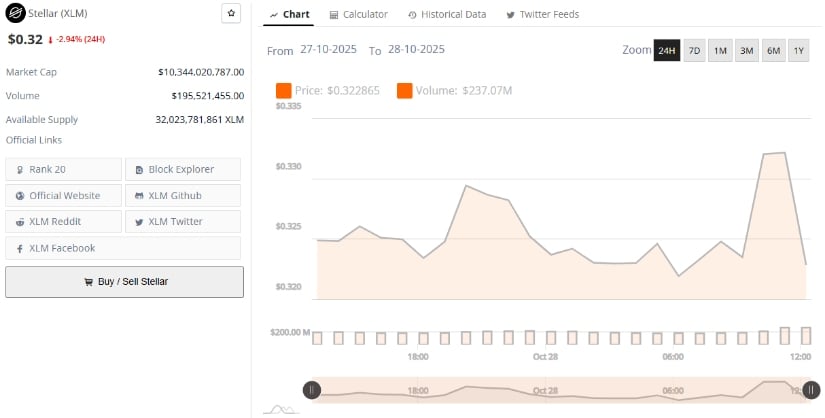Open the XLM Twitter page

tap(183, 222)
